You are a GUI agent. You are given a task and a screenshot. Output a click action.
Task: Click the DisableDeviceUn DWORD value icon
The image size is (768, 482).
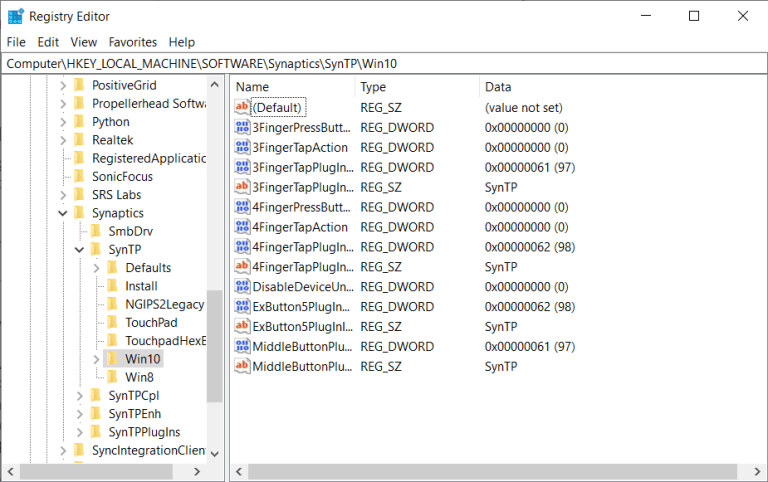tap(242, 287)
